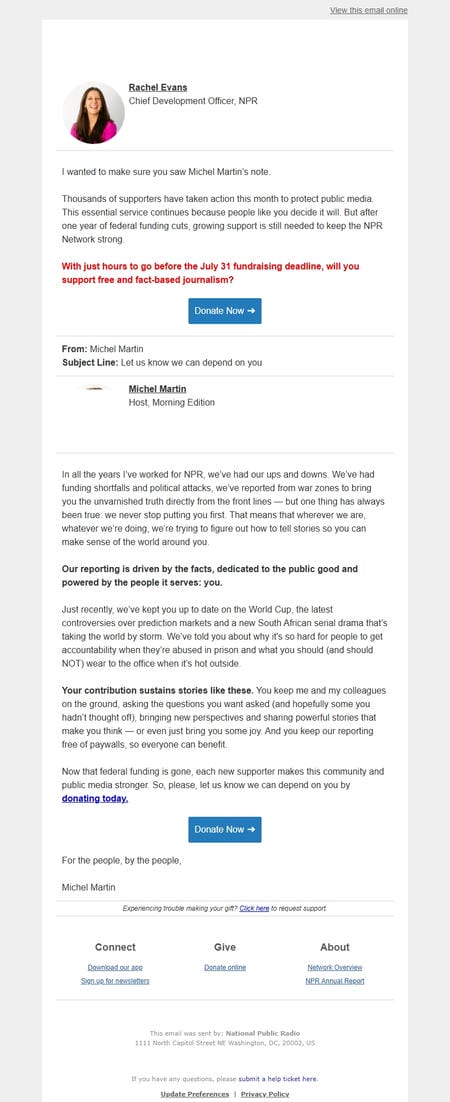
Task: Click the 'About' footer heading
Action: pos(335,947)
